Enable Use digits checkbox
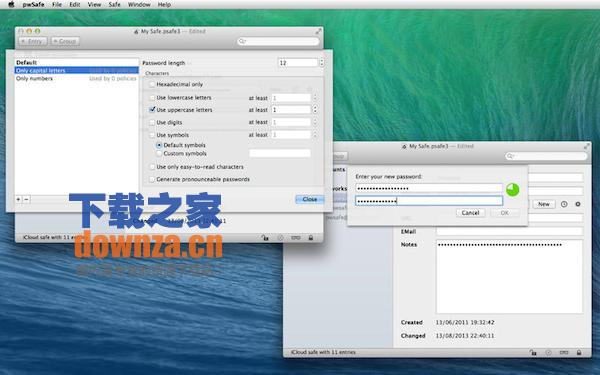Screen dimensions: 600x375 point(152,122)
